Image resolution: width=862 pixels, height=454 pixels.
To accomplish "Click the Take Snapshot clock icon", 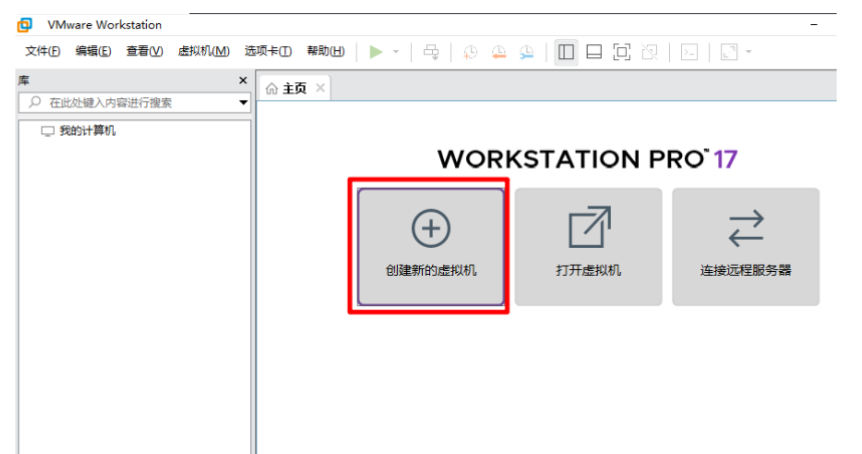I will 470,52.
